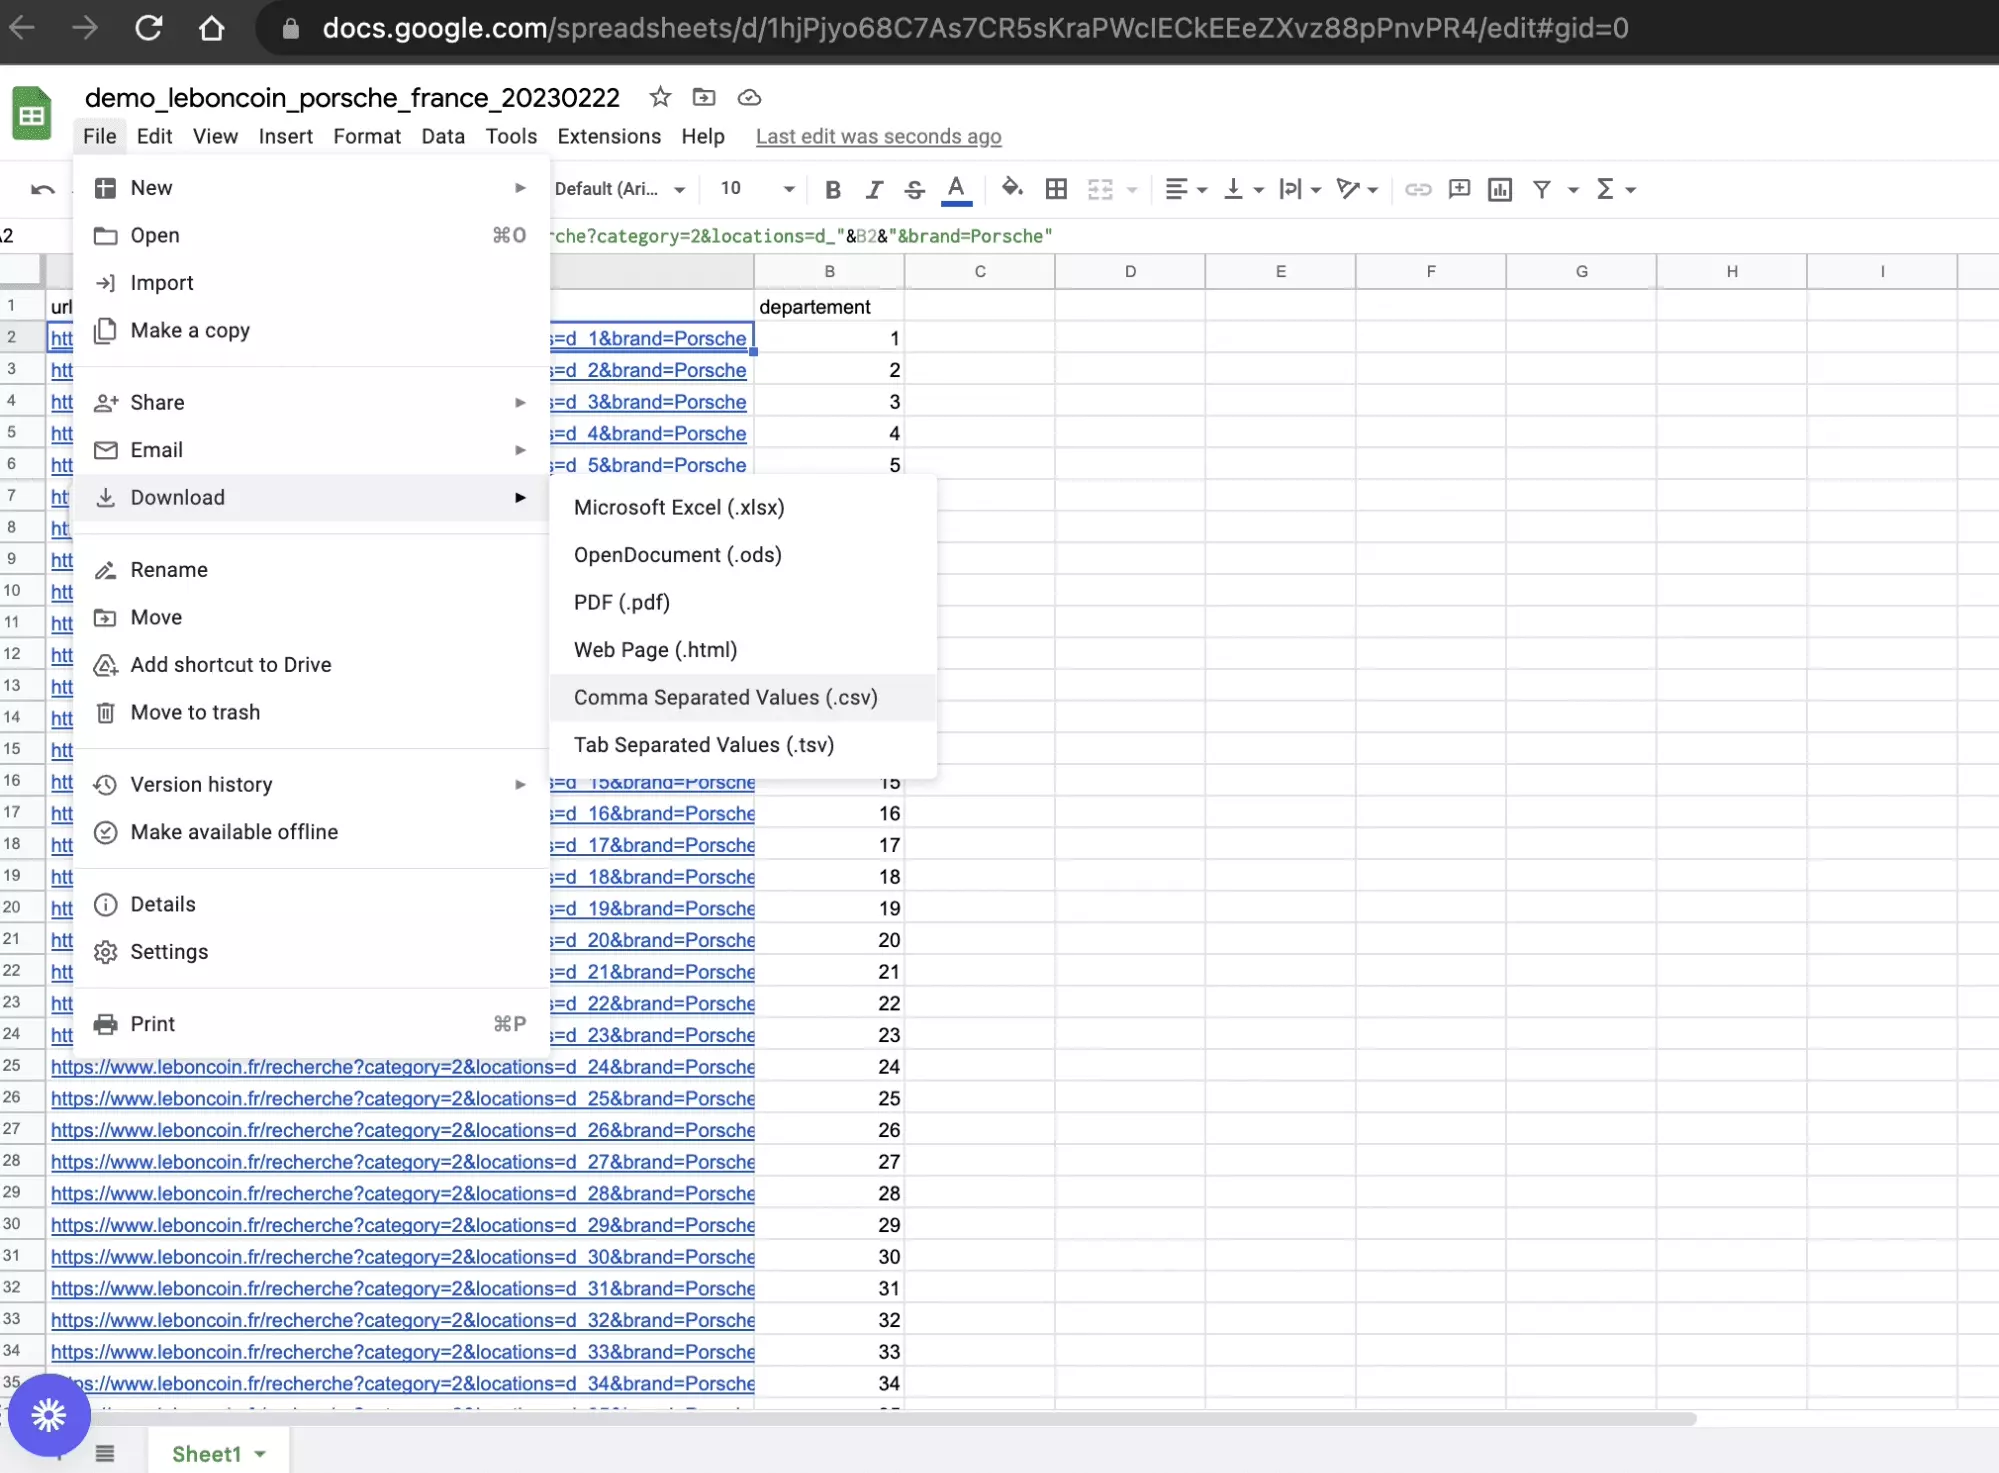Insert a chart from toolbar
This screenshot has width=1999, height=1473.
[x=1499, y=189]
